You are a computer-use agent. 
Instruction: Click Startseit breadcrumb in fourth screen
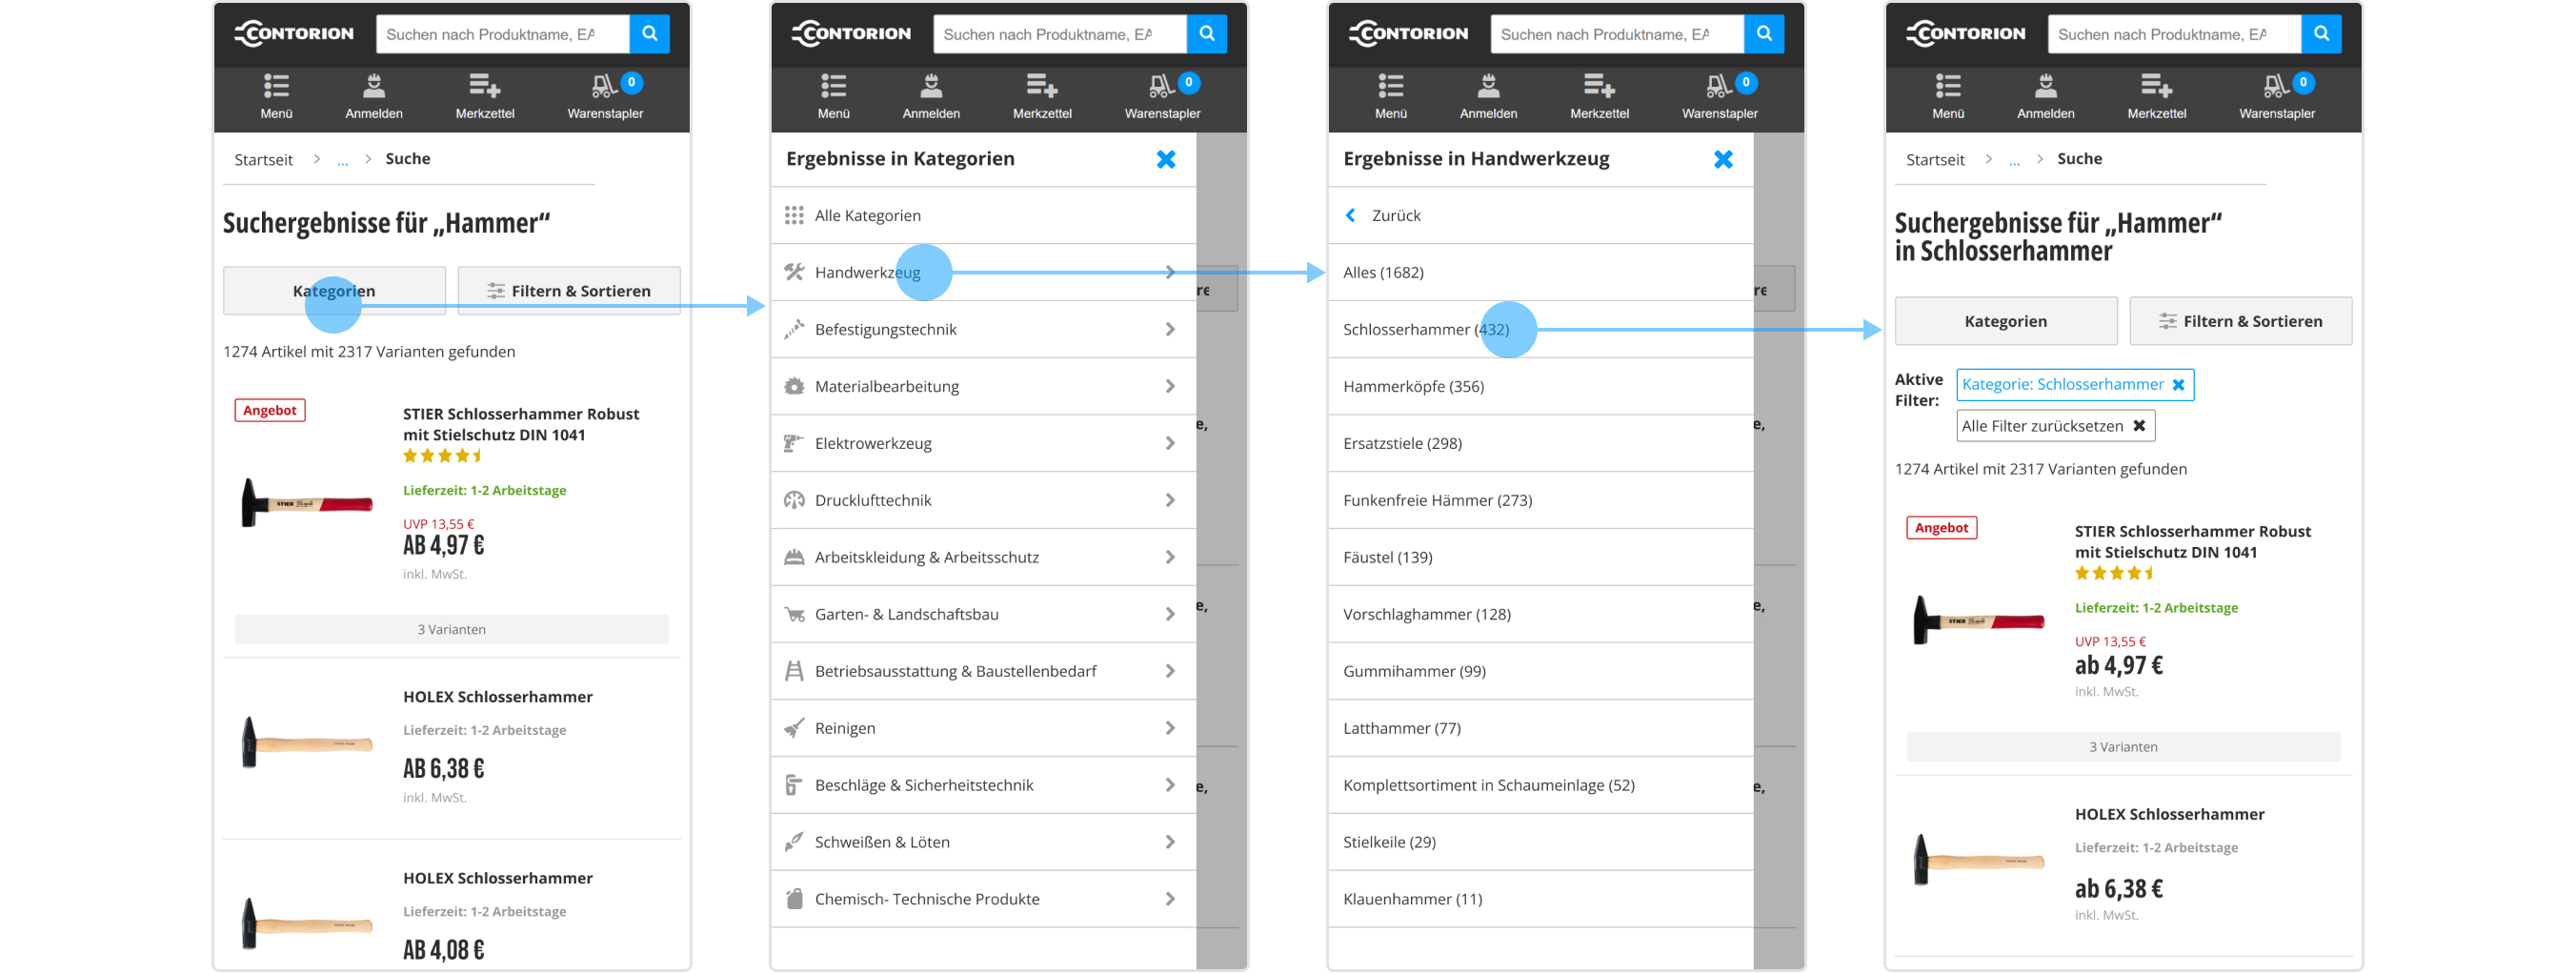1934,160
